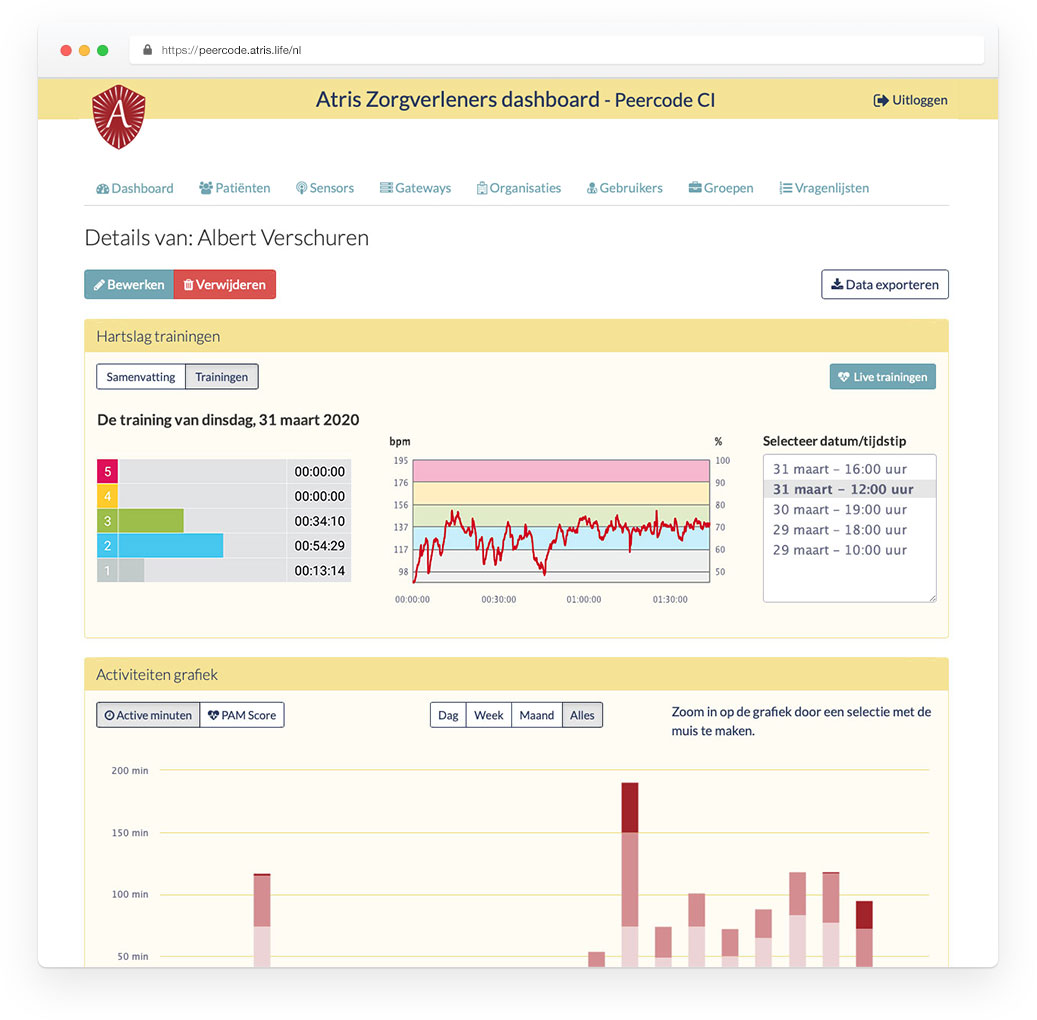Enable the Maand view for the graph
This screenshot has height=1020, width=1037.
click(536, 714)
